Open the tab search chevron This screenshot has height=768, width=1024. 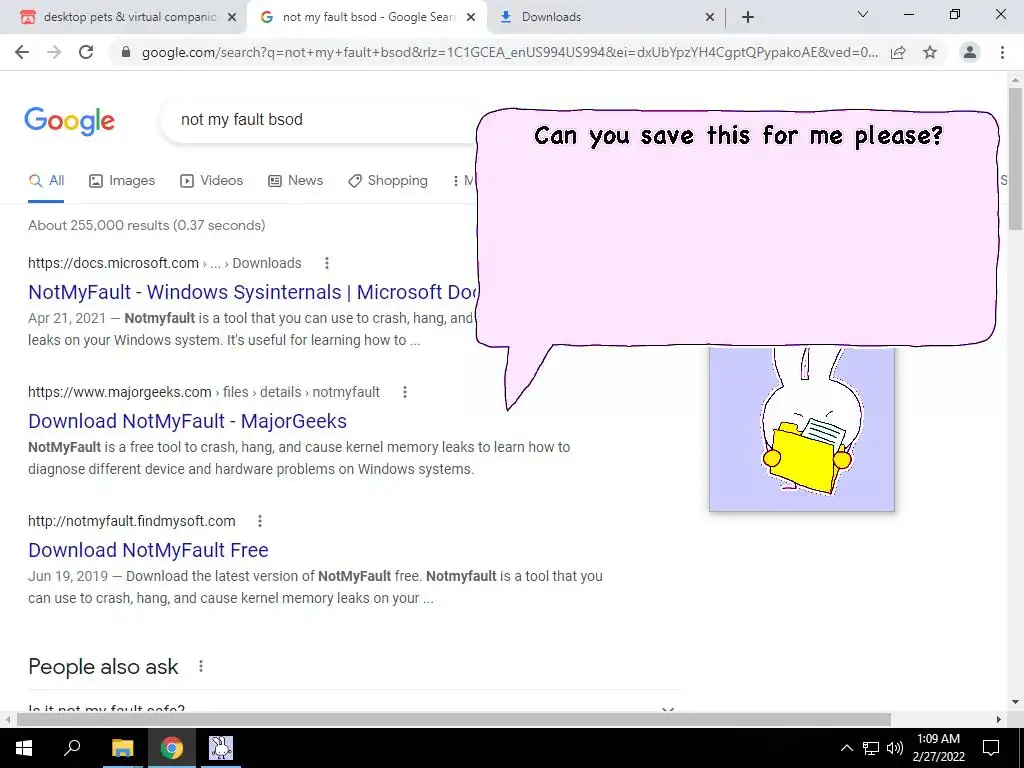863,14
